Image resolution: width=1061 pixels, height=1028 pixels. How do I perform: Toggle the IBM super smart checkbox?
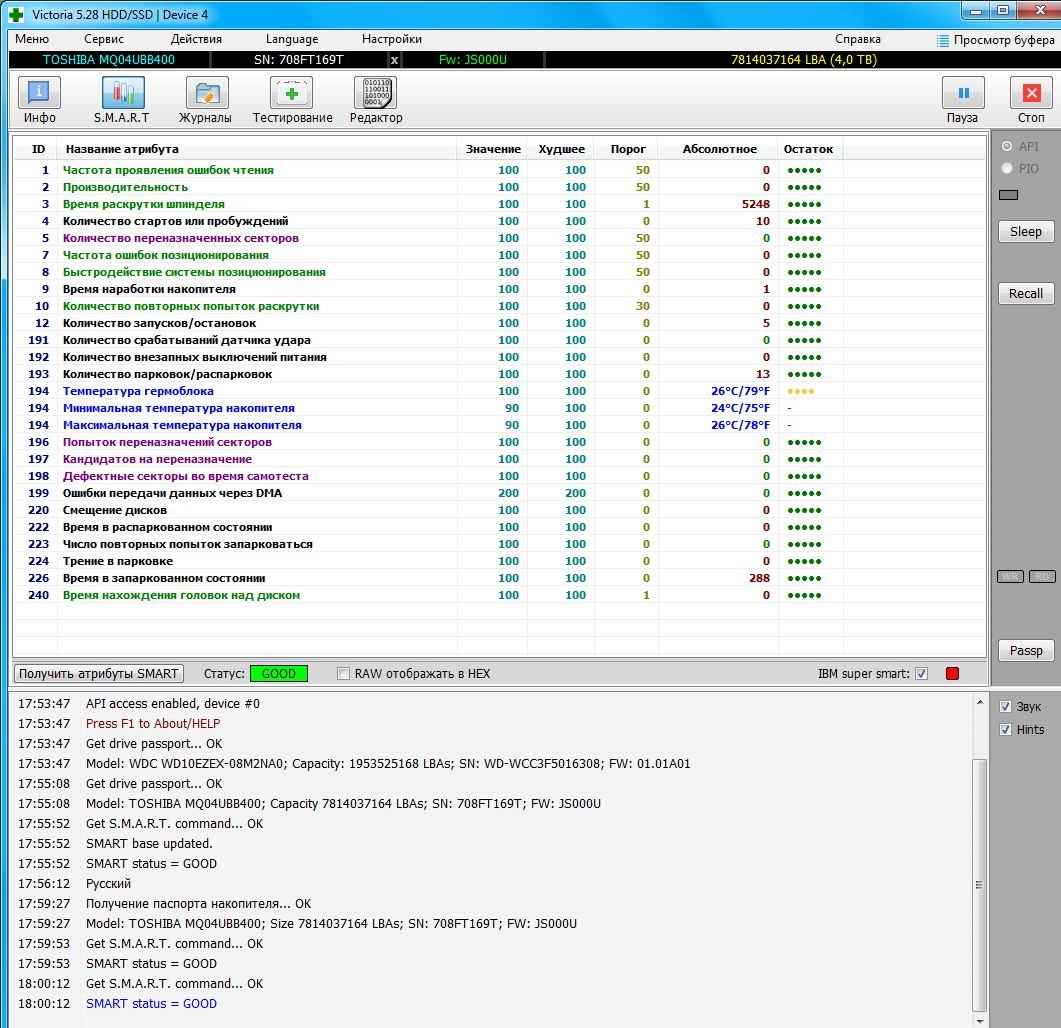[x=921, y=674]
